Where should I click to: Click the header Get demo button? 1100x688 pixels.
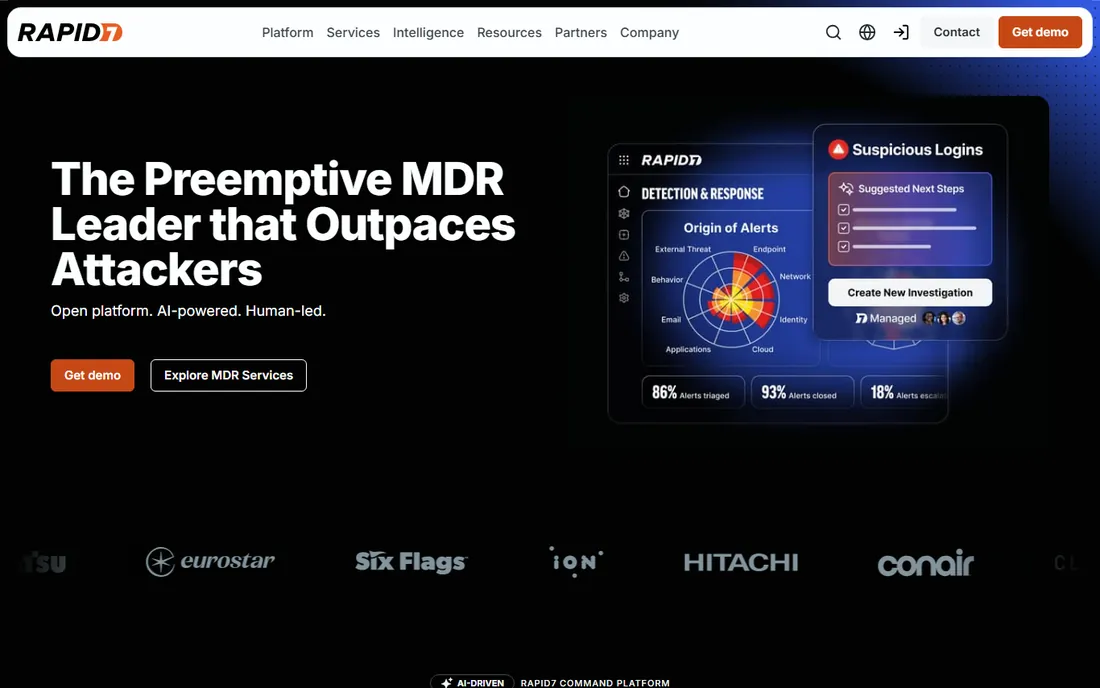pyautogui.click(x=1040, y=32)
